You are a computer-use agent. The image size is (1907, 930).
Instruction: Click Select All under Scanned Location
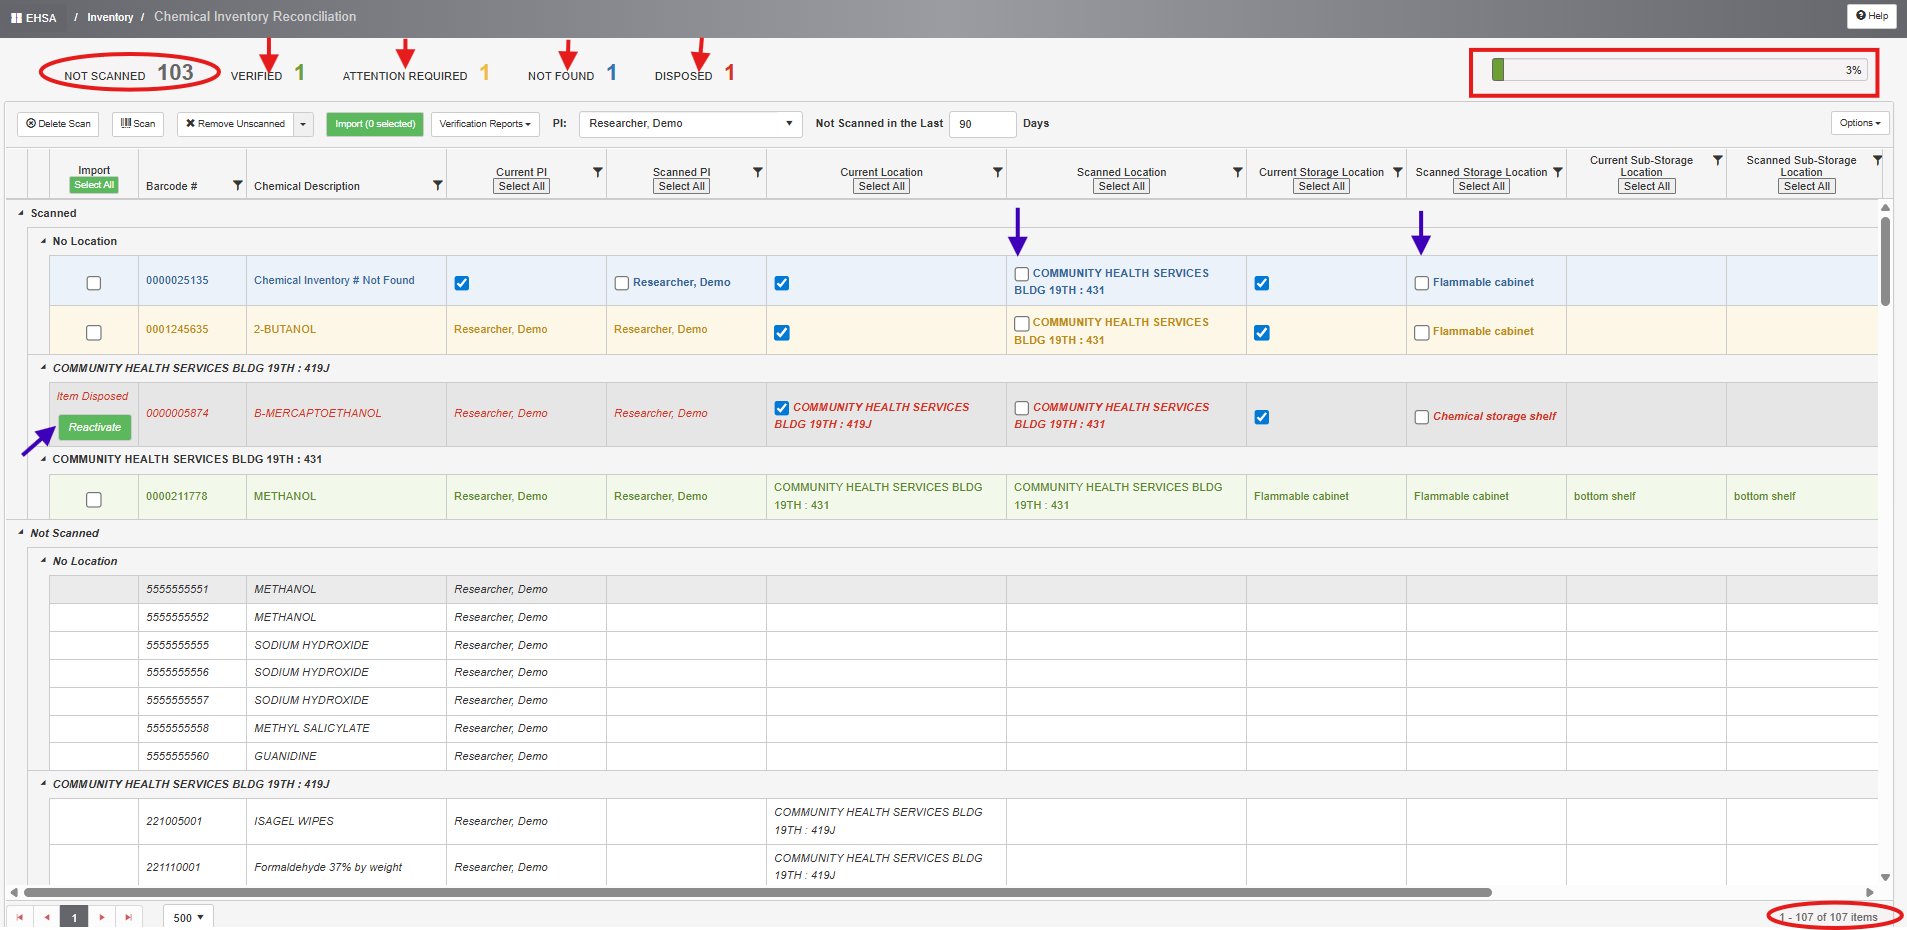1121,186
